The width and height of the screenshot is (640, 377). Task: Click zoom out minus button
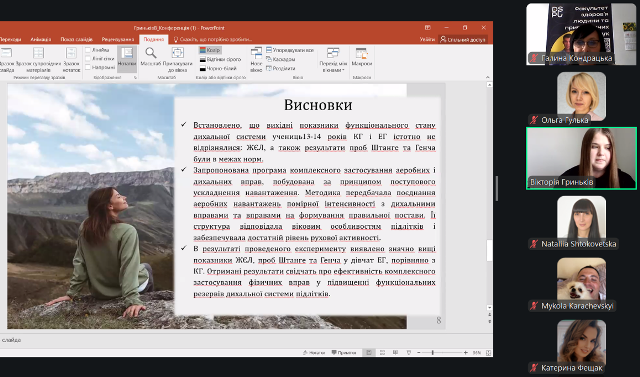coord(419,353)
